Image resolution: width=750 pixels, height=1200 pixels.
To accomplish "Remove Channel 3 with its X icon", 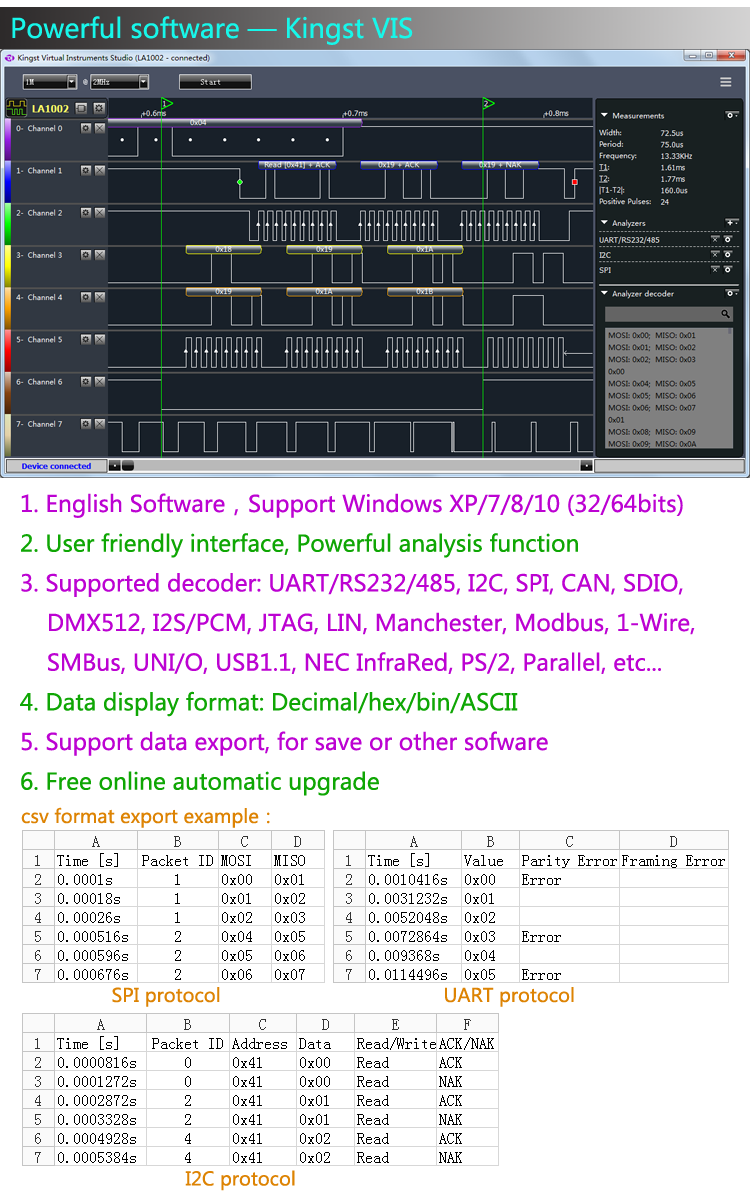I will coord(99,255).
